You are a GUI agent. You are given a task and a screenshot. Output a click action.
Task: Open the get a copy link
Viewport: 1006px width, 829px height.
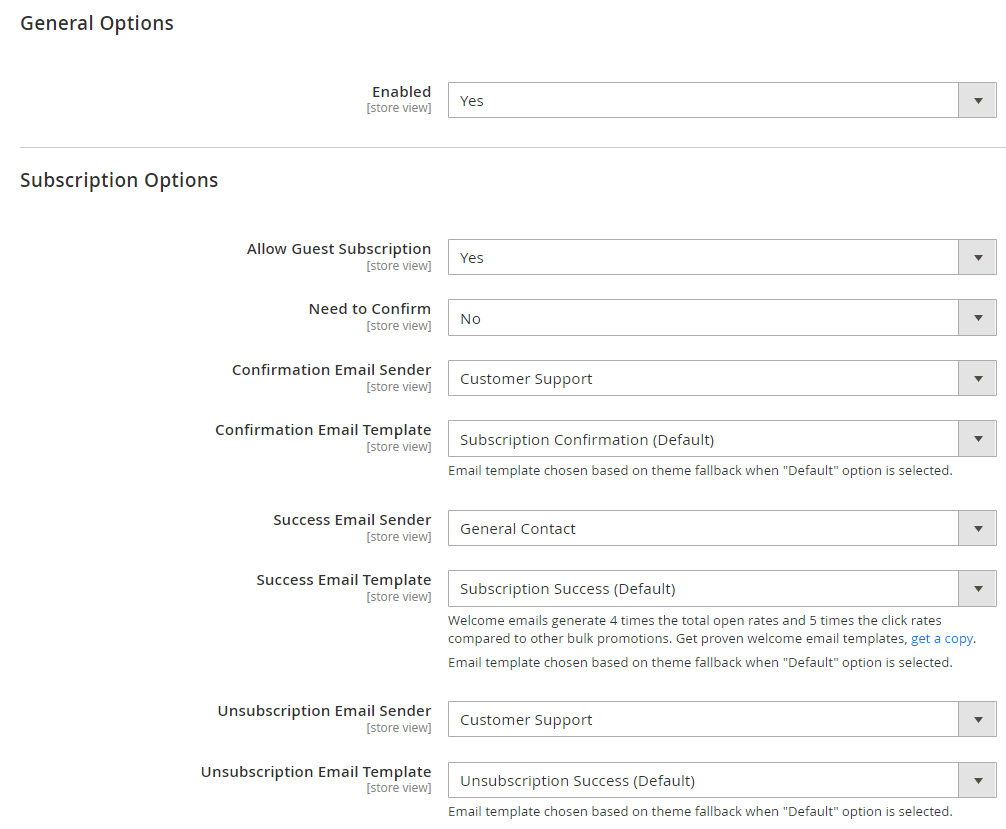pos(941,638)
